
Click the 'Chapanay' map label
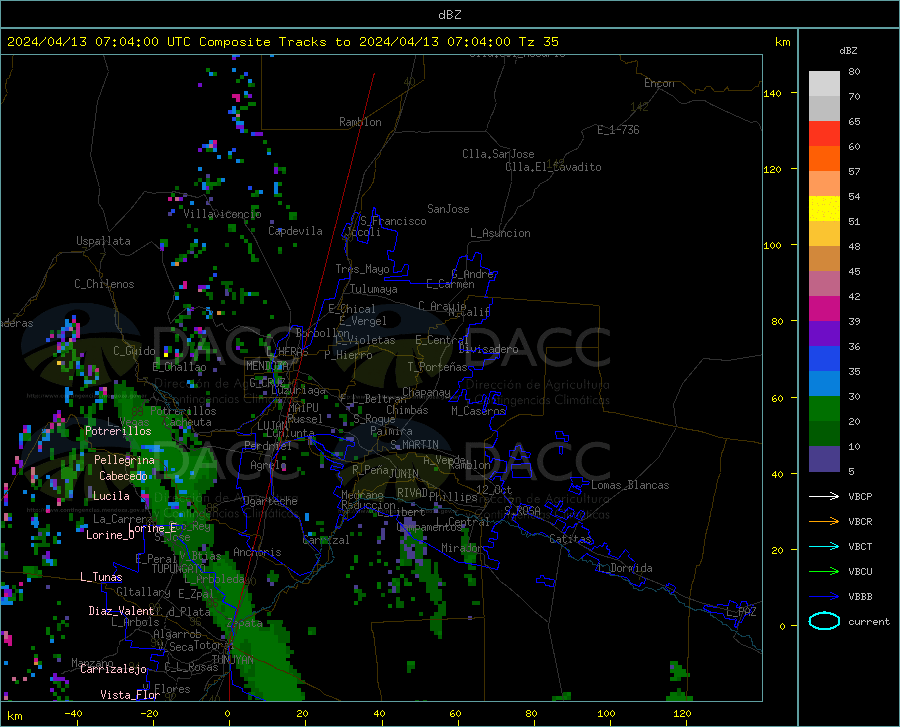[x=426, y=392]
